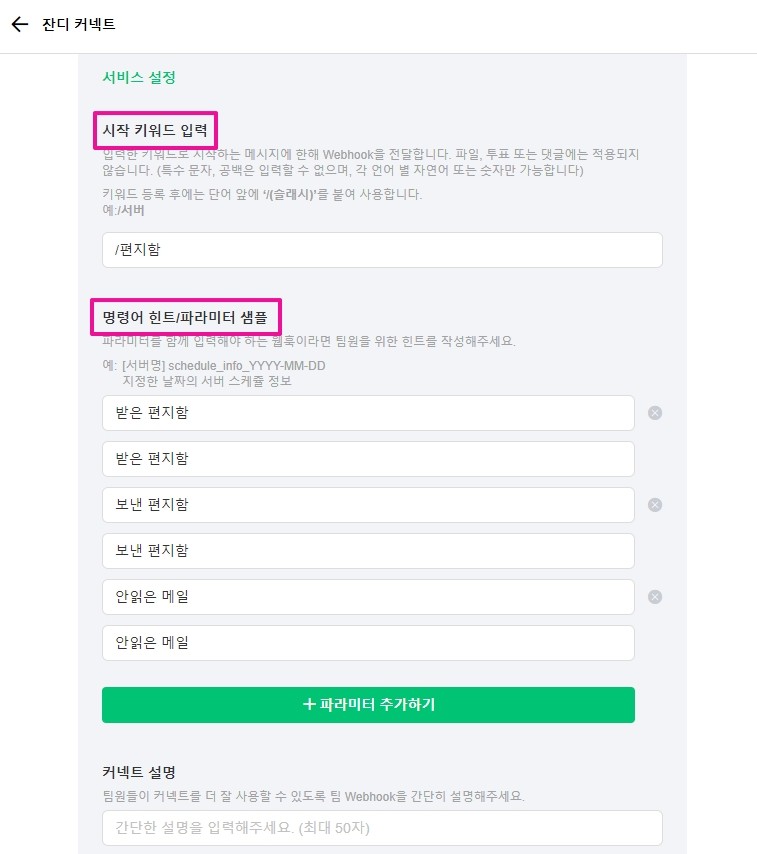757x854 pixels.
Task: Click the 안읽은 메일 field that has a remove icon
Action: point(368,597)
